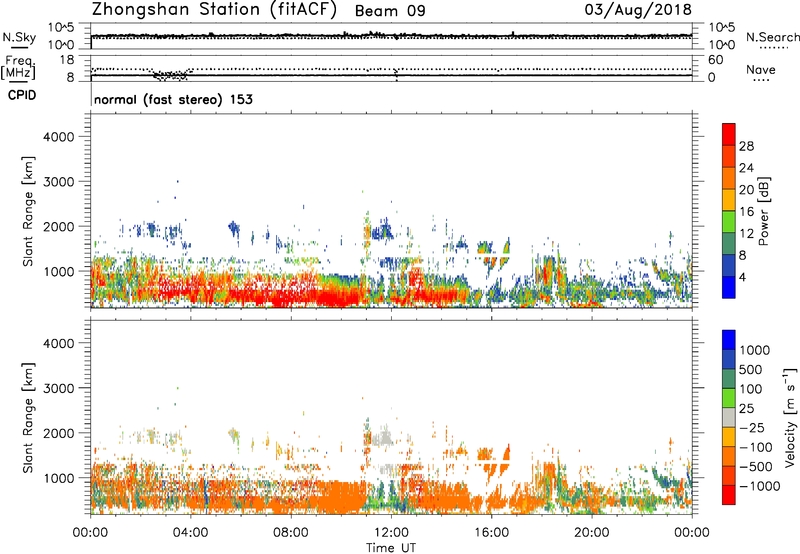Pick the light green segment of power colorbar

point(729,221)
